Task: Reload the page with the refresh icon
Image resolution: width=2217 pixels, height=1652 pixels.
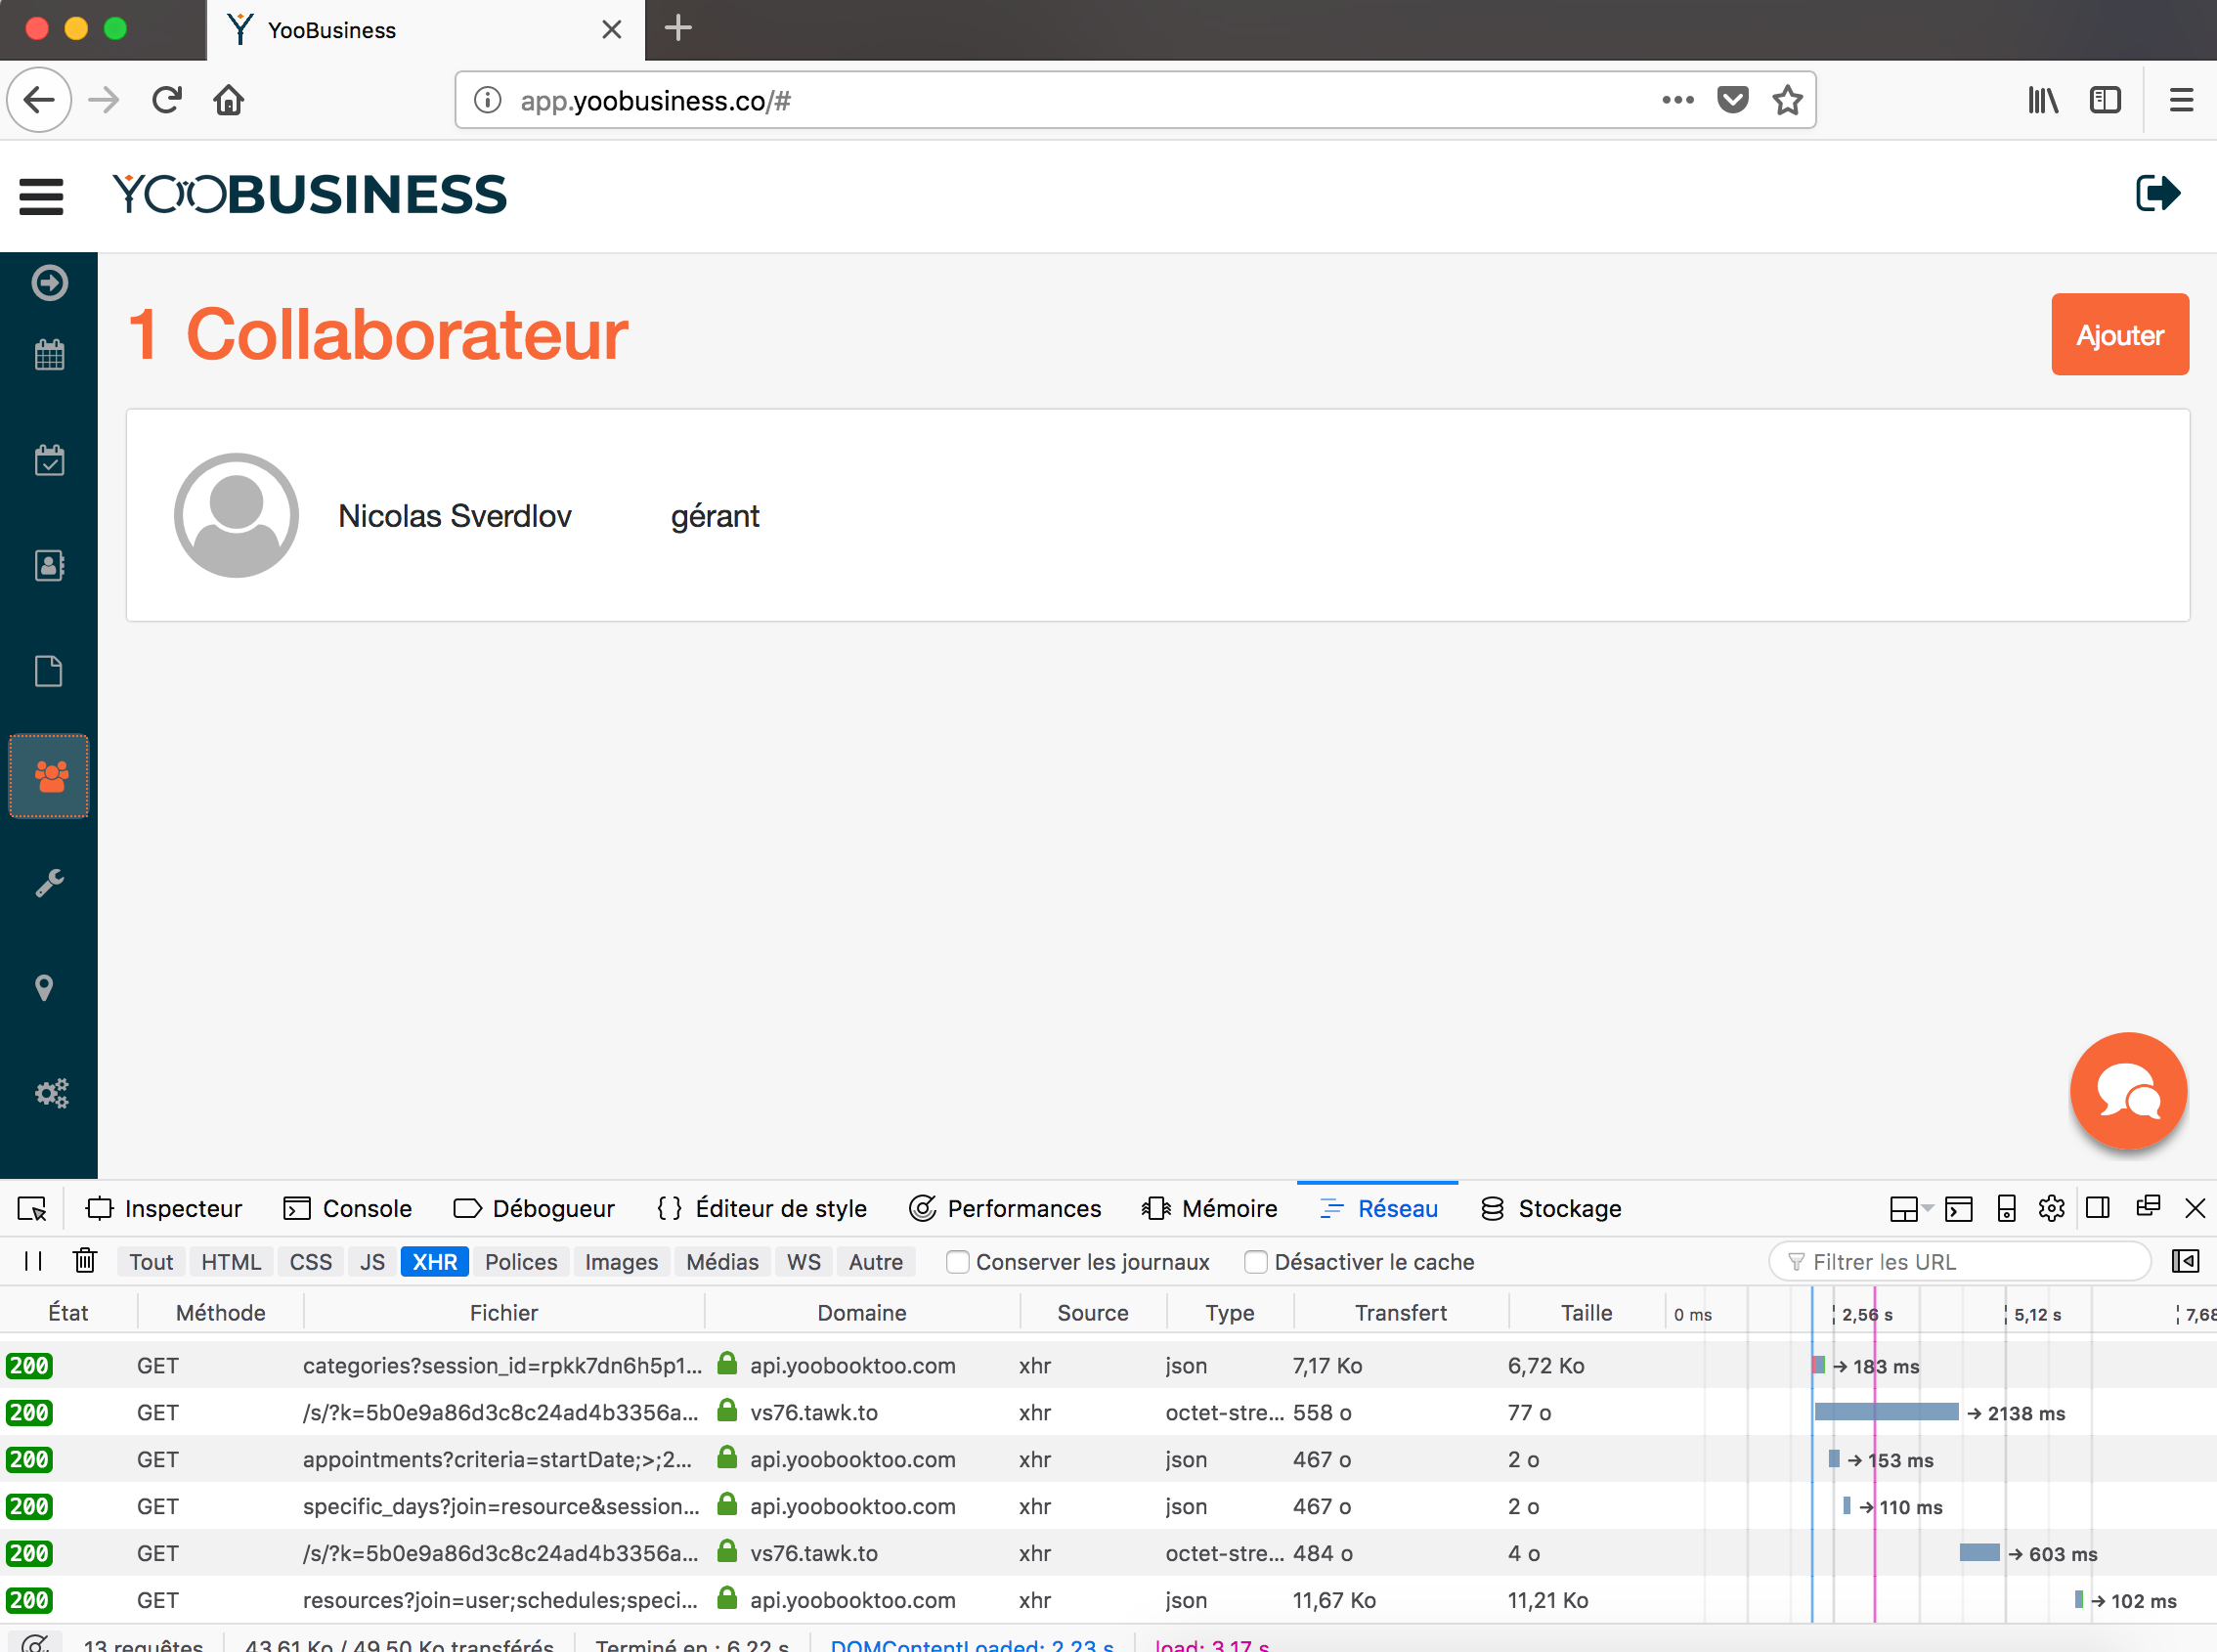Action: tap(167, 100)
